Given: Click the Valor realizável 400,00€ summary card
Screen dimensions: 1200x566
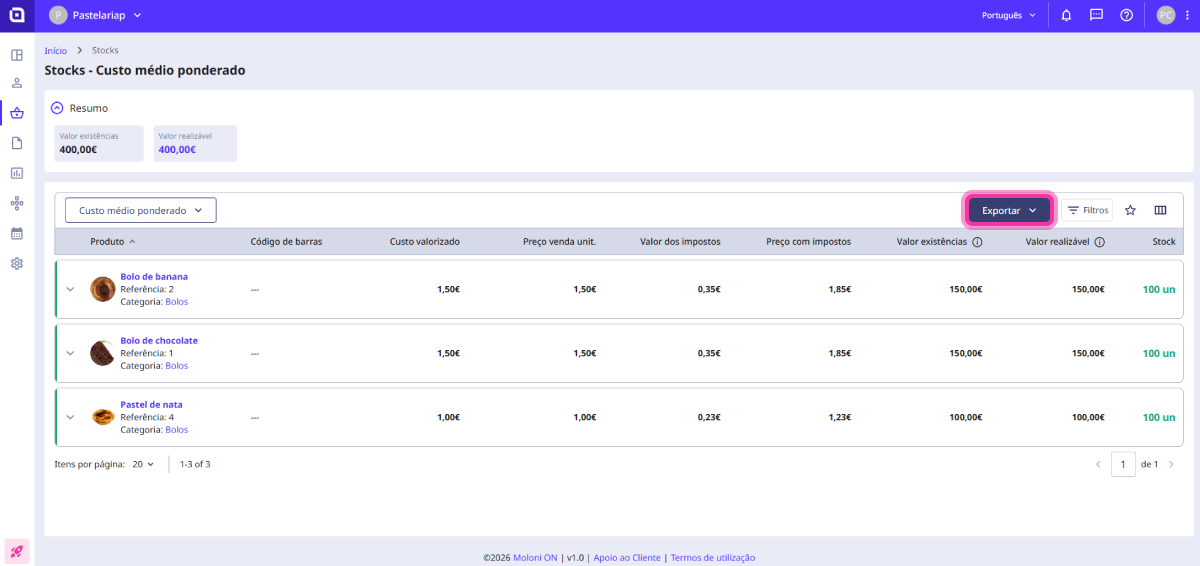Looking at the screenshot, I should point(195,143).
